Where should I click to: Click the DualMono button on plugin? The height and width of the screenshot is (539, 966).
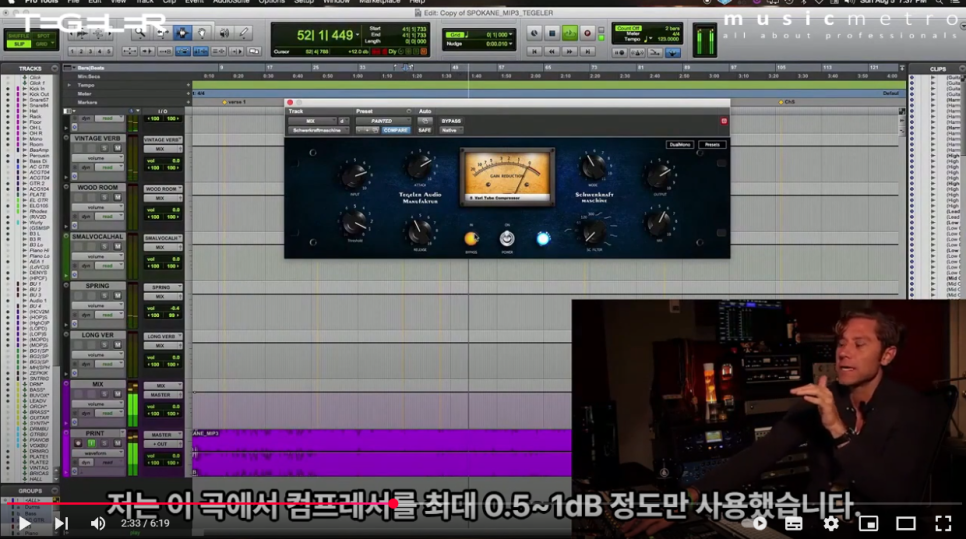click(680, 145)
